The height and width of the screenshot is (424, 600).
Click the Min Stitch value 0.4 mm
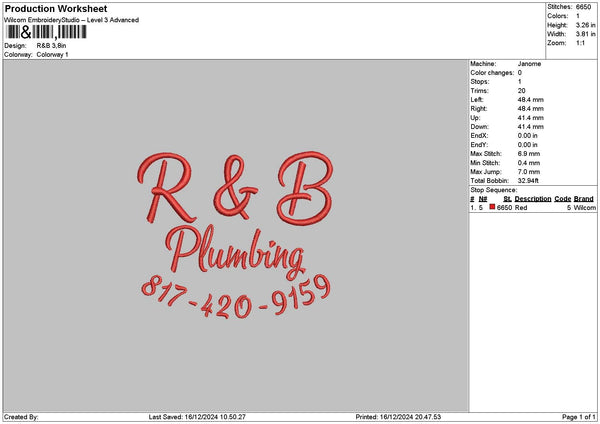coord(529,163)
